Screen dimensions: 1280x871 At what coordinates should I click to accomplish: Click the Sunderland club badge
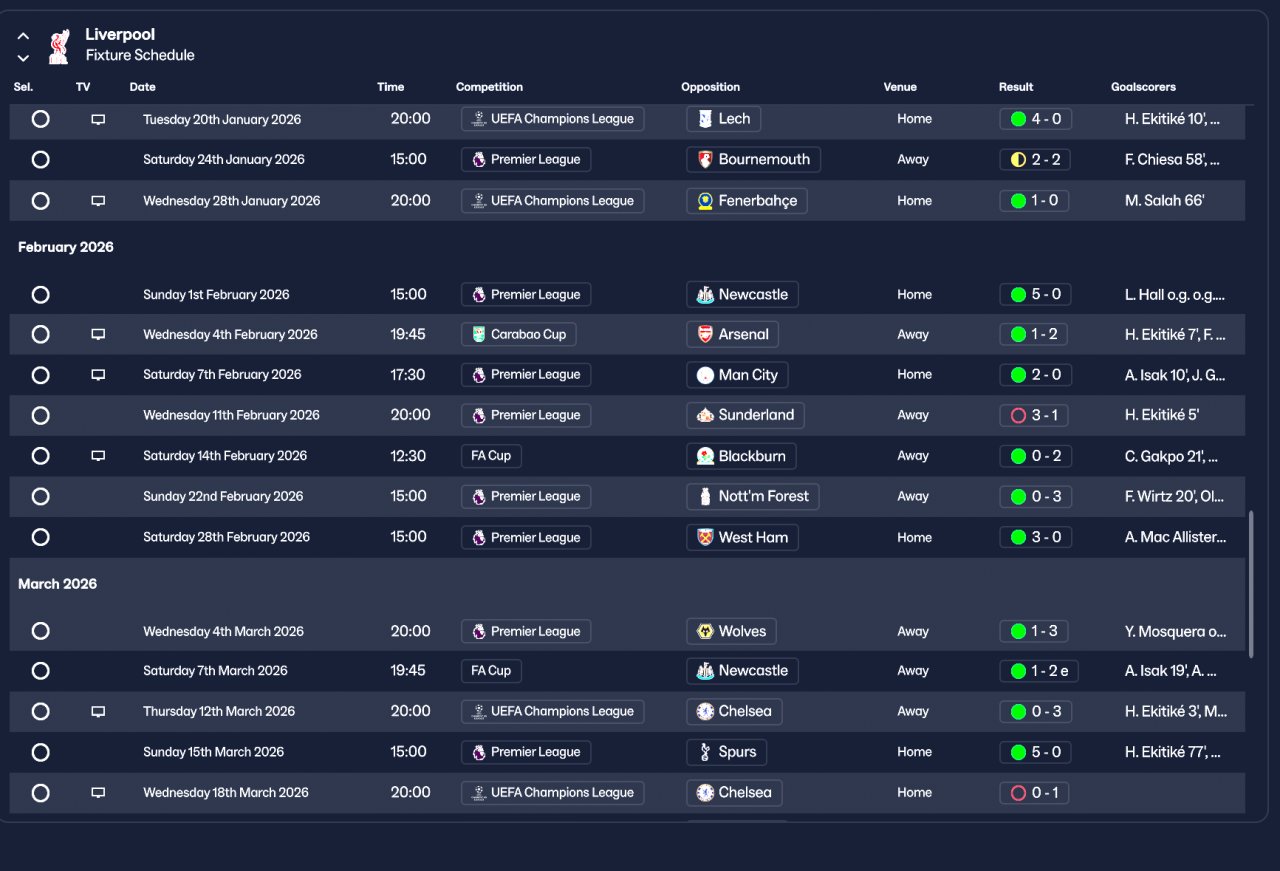click(705, 415)
